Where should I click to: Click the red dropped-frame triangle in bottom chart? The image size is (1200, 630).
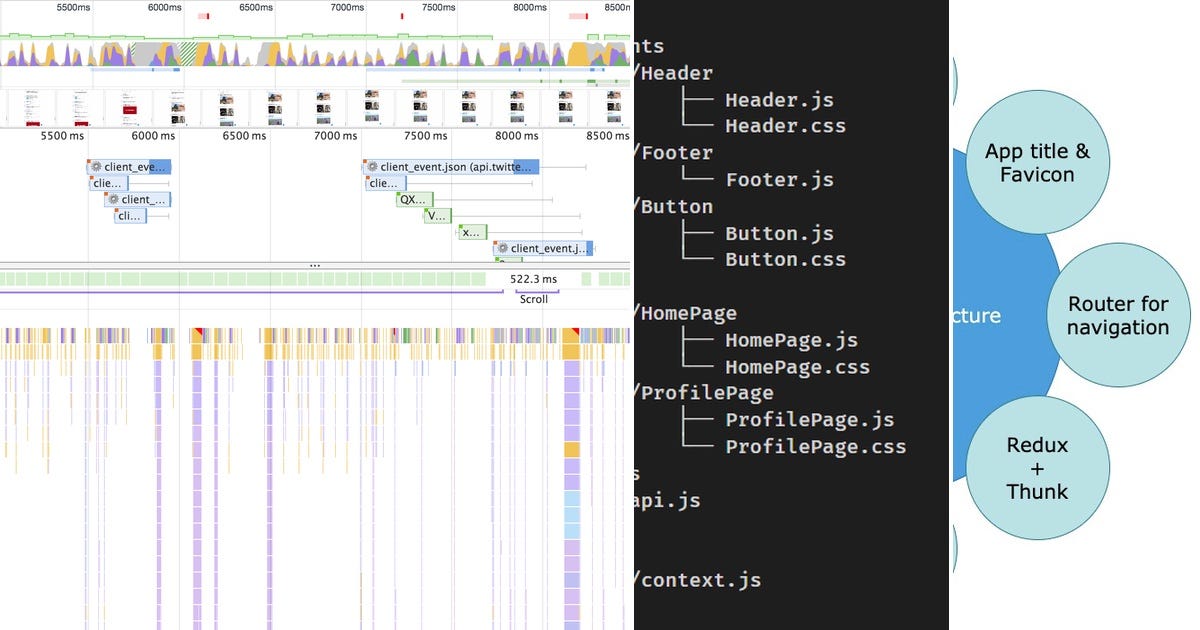[x=197, y=330]
